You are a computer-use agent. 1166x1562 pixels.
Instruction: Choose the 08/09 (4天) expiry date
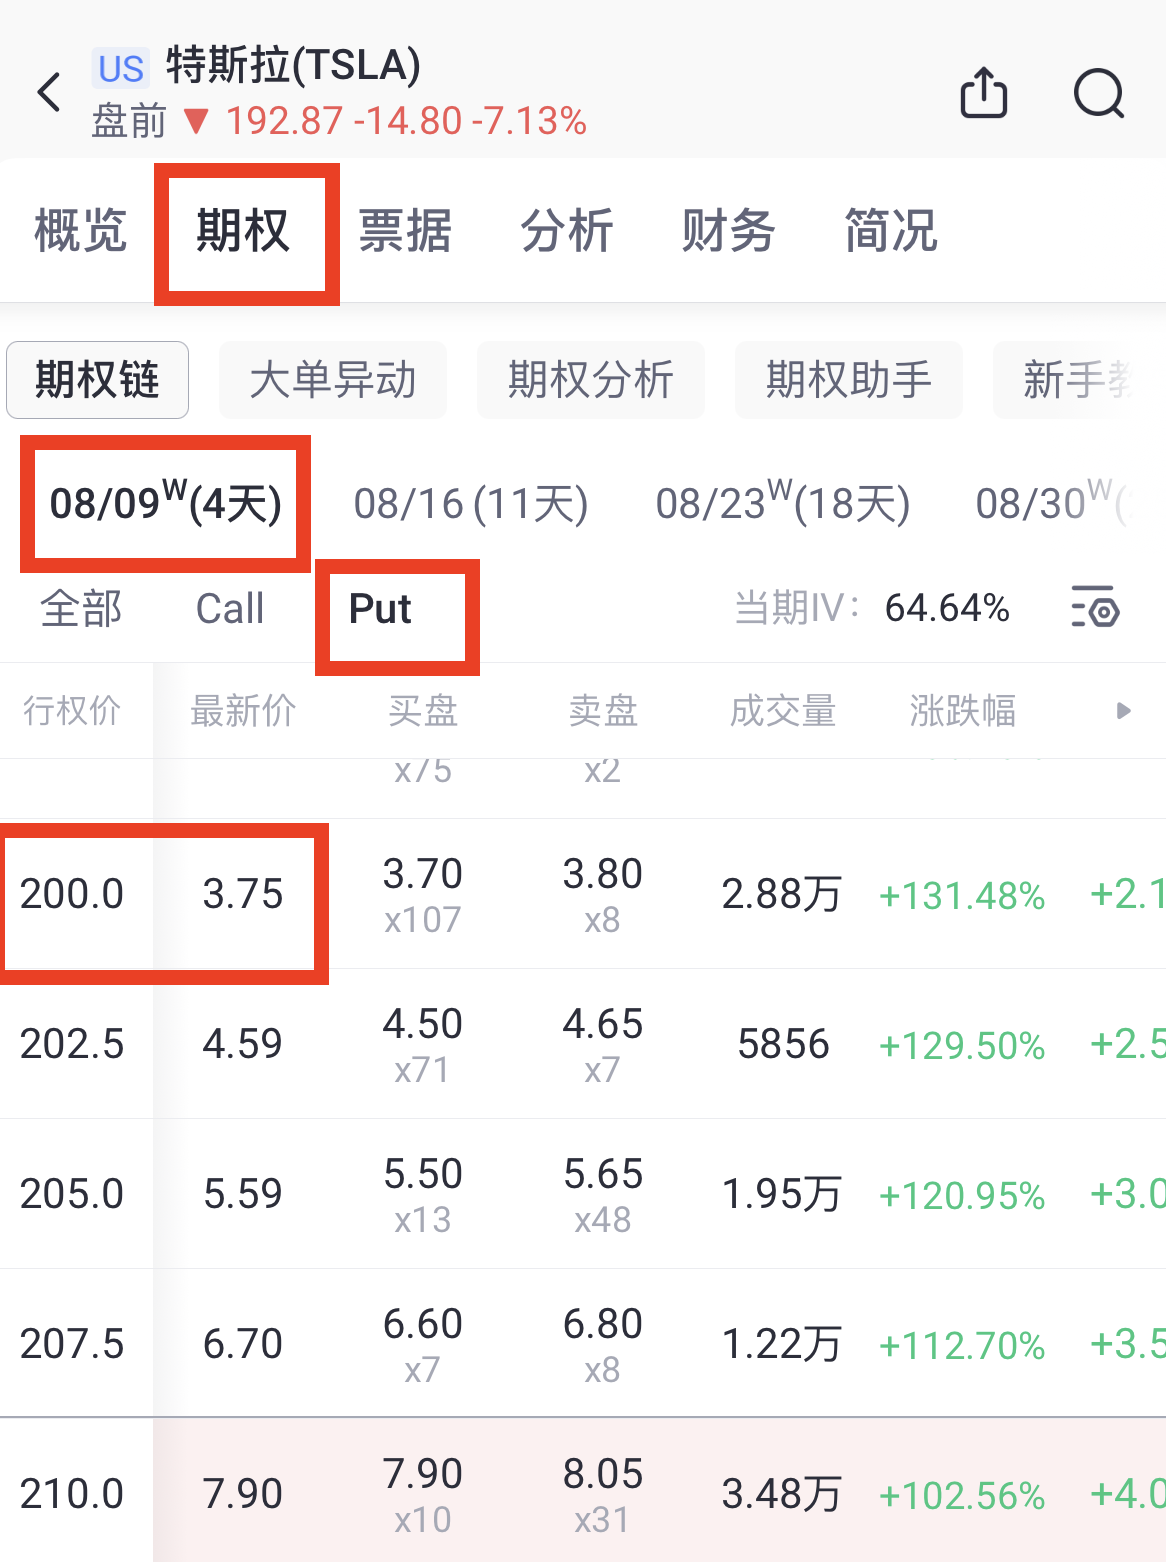[166, 503]
